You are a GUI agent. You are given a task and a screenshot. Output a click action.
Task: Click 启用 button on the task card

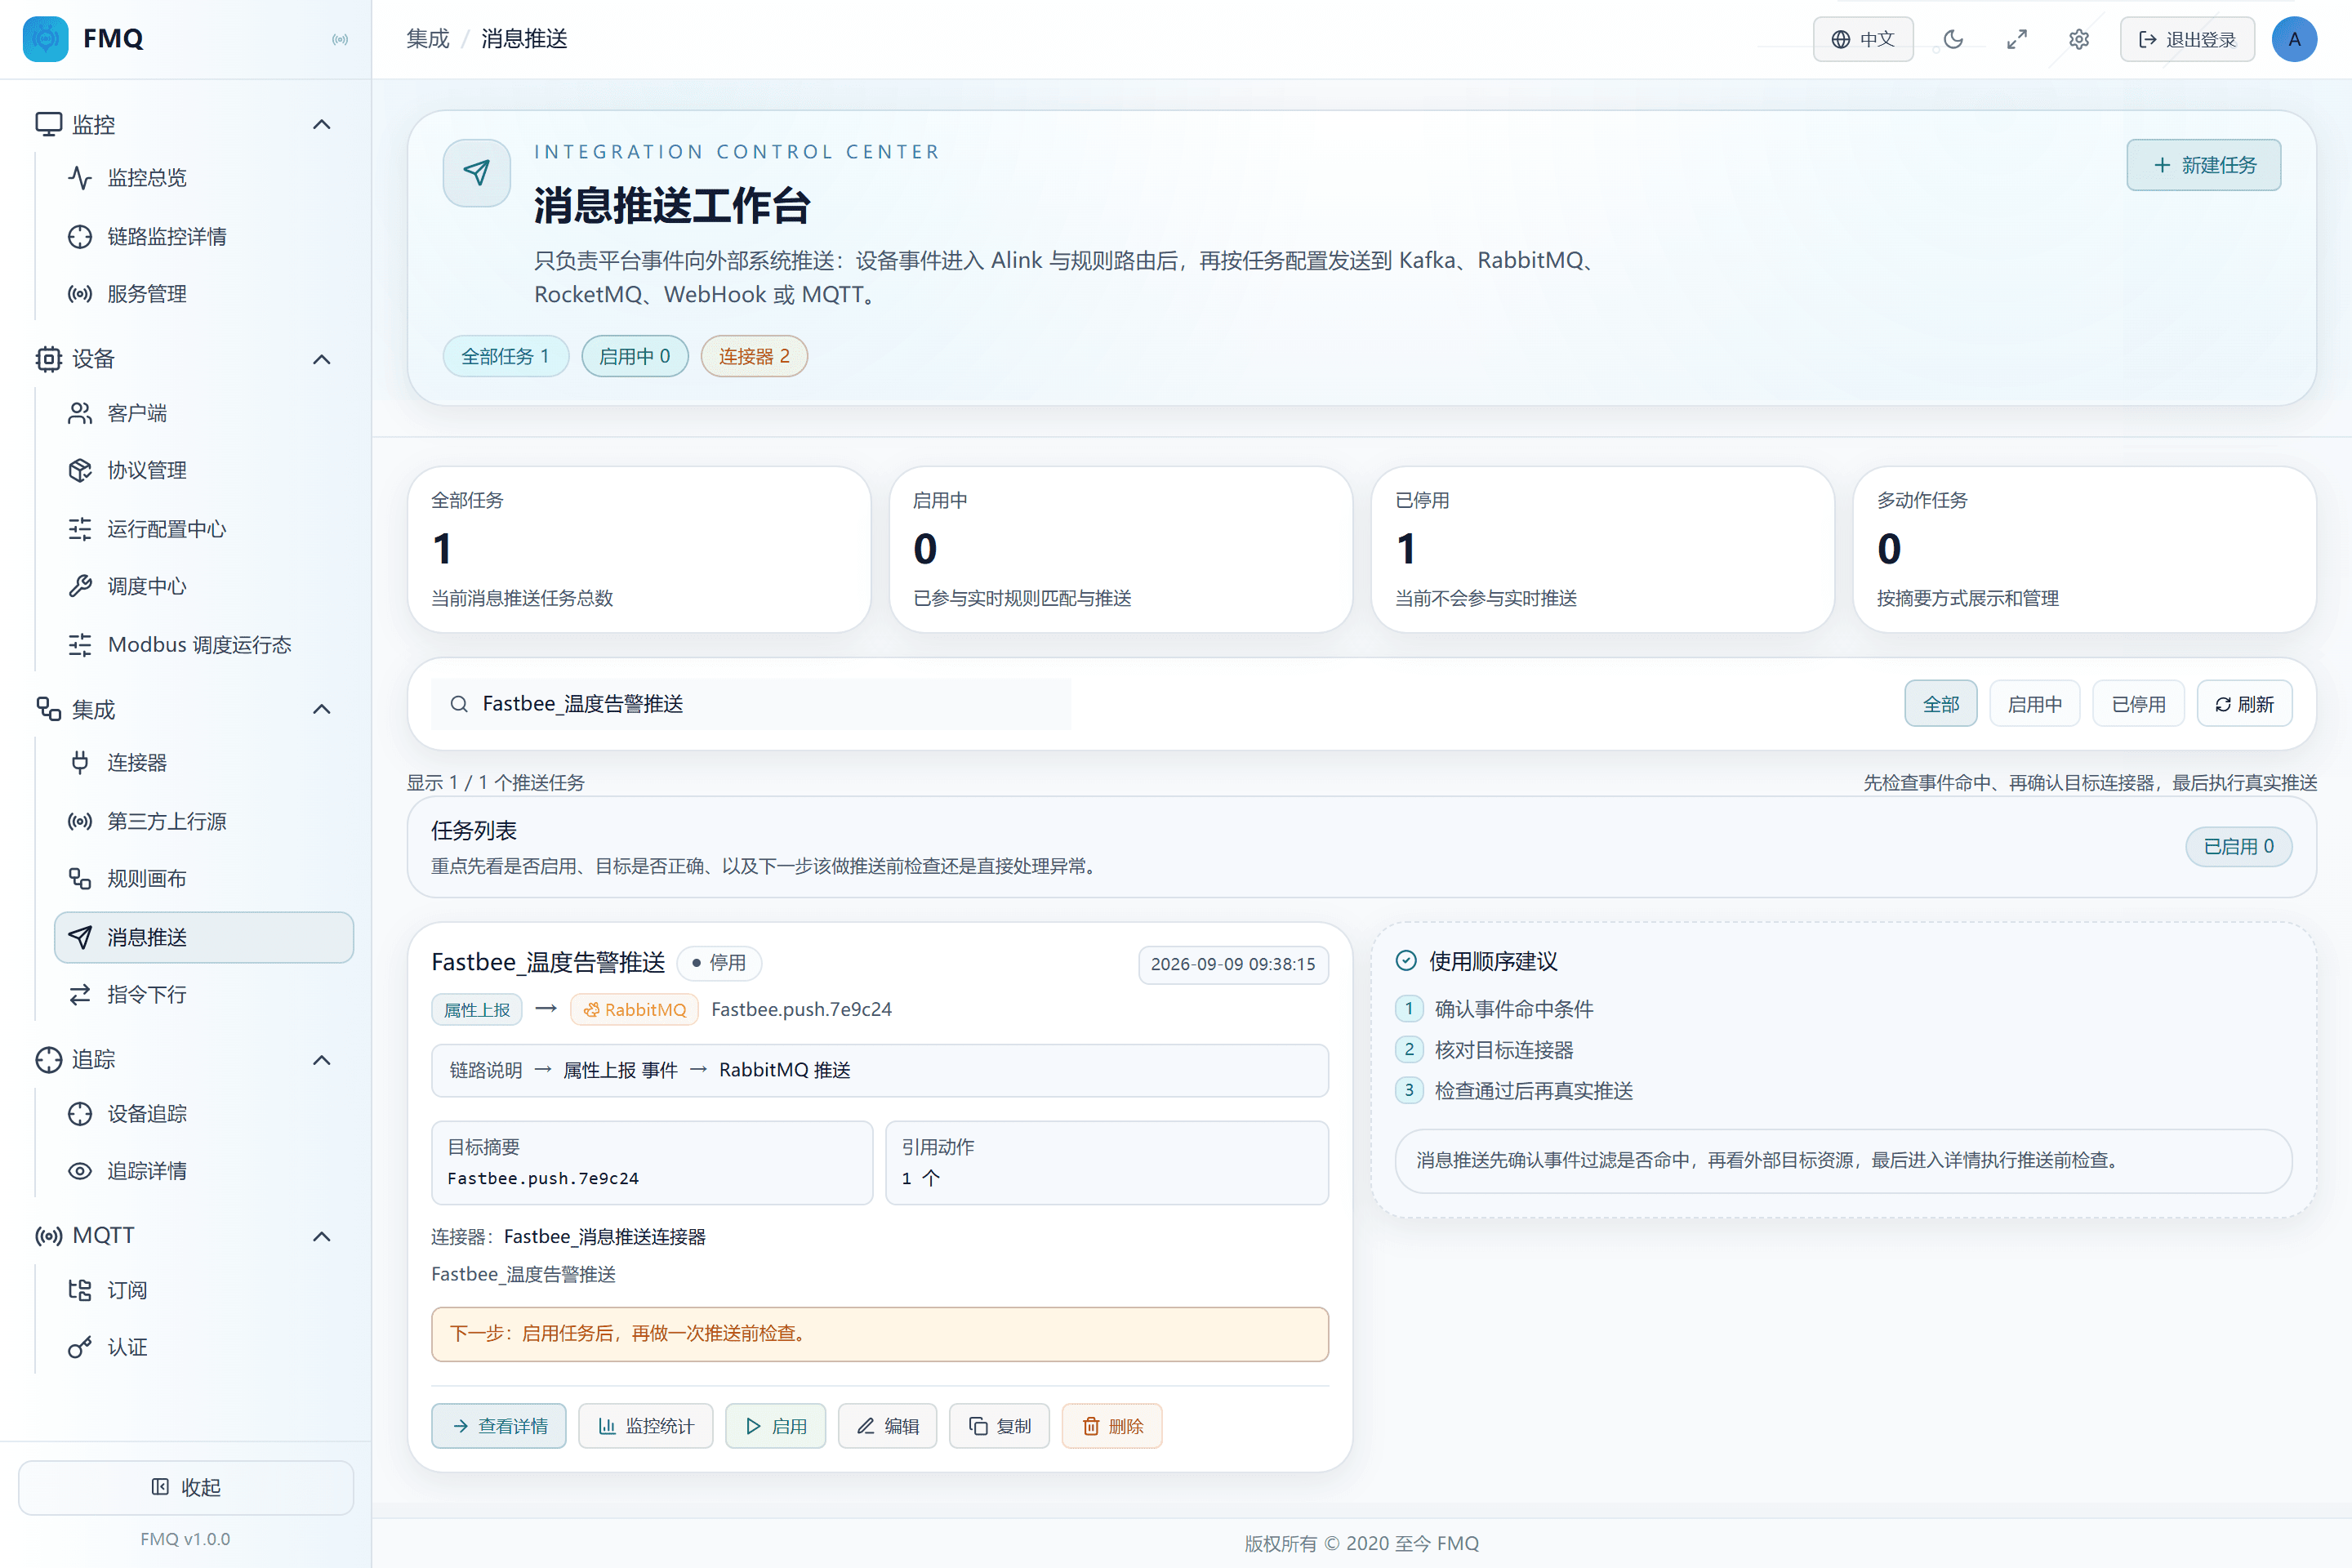point(775,1426)
